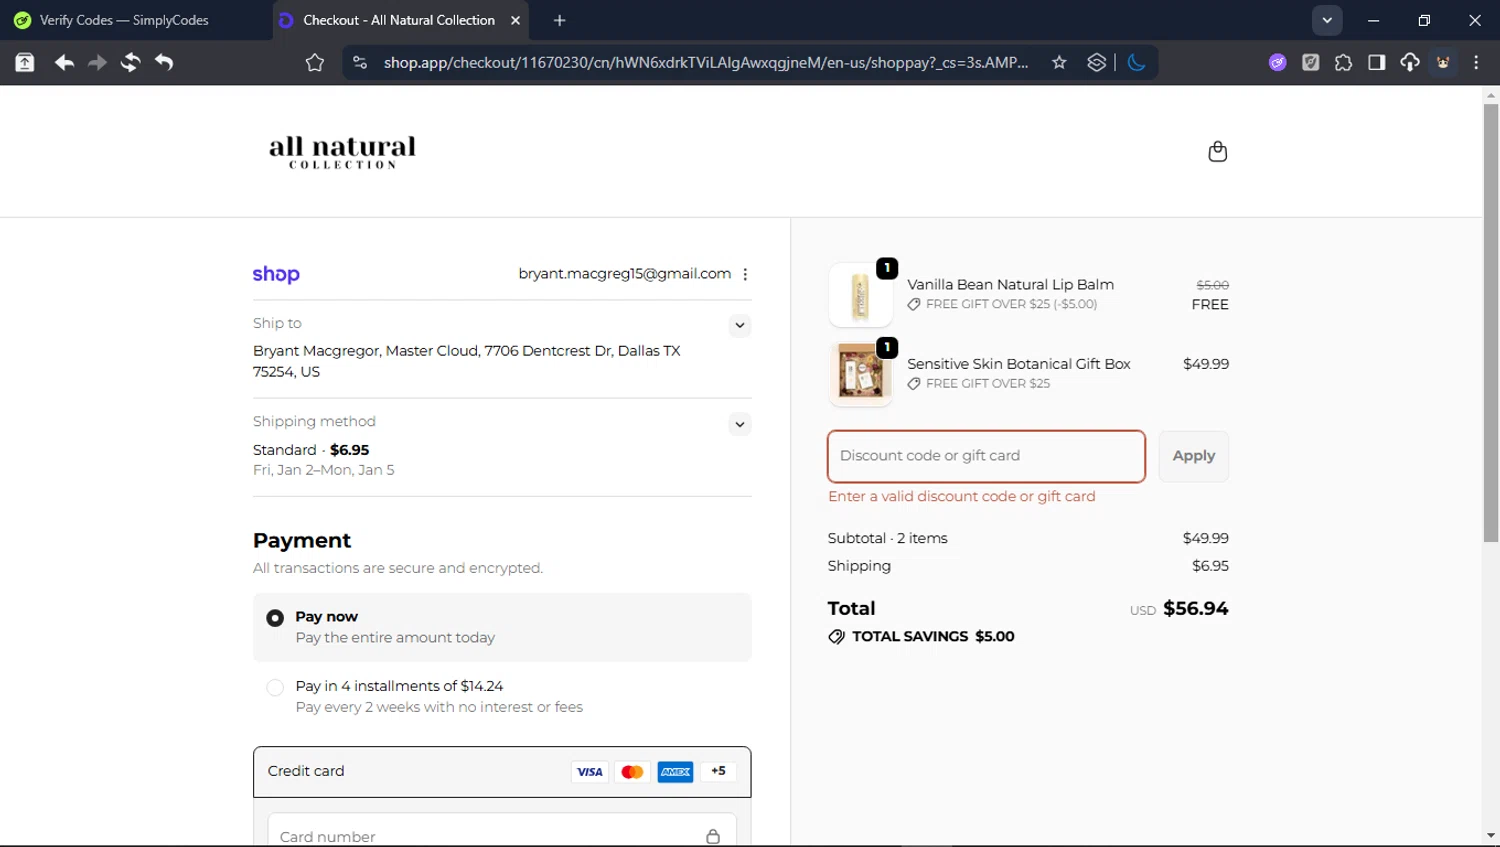
Task: Click the Shop pay logo
Action: click(x=276, y=274)
